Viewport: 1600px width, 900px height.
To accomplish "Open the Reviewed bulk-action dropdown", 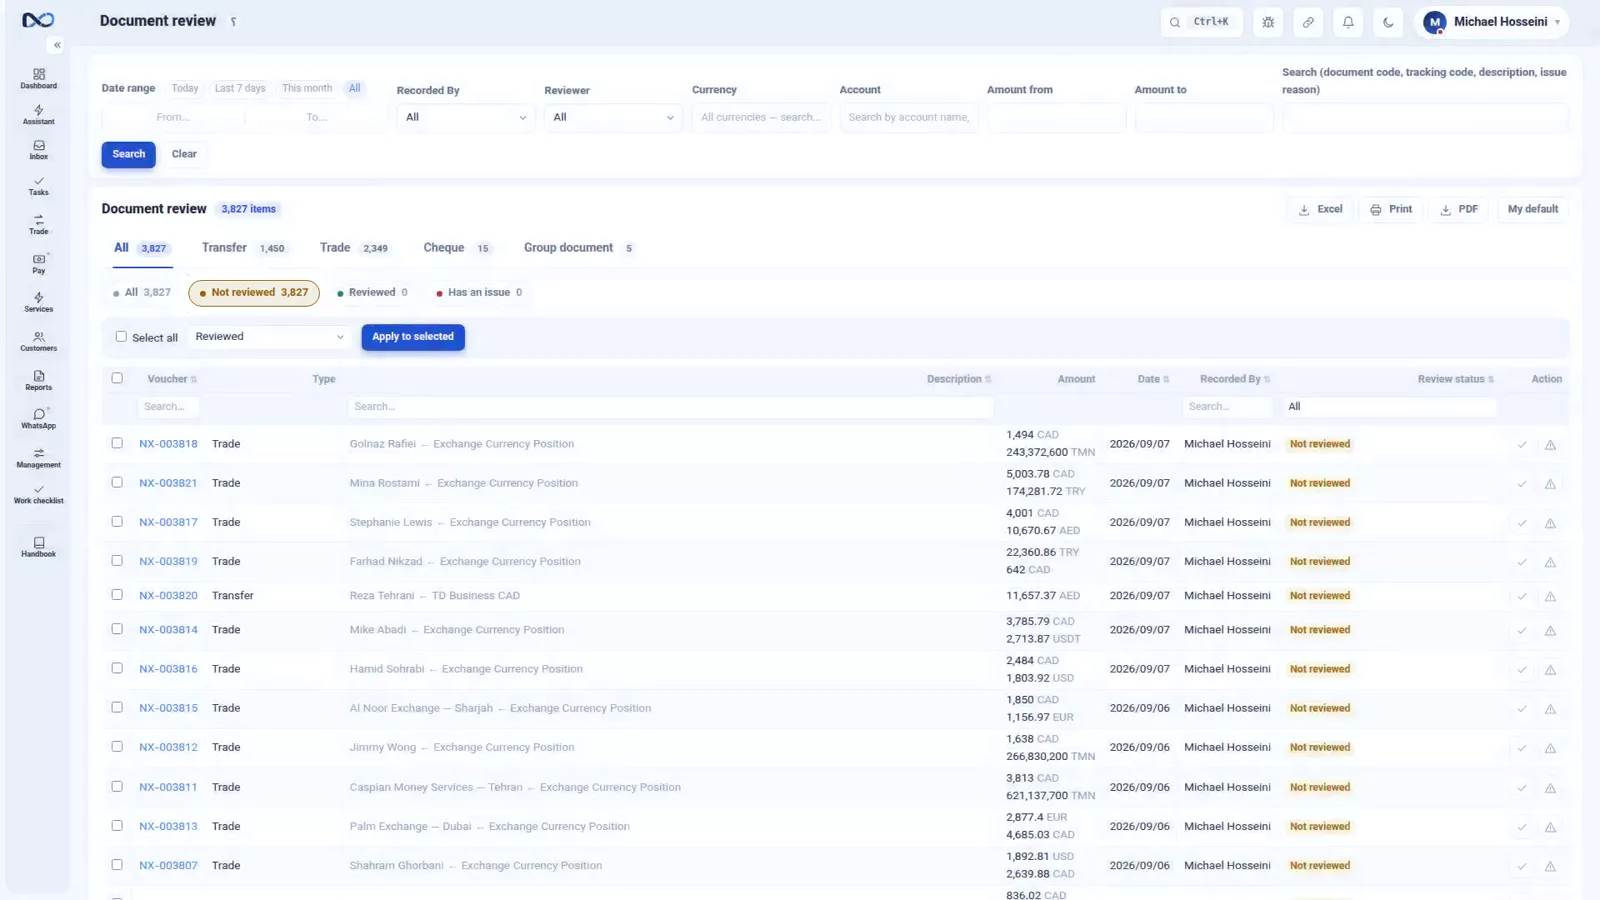I will click(270, 337).
